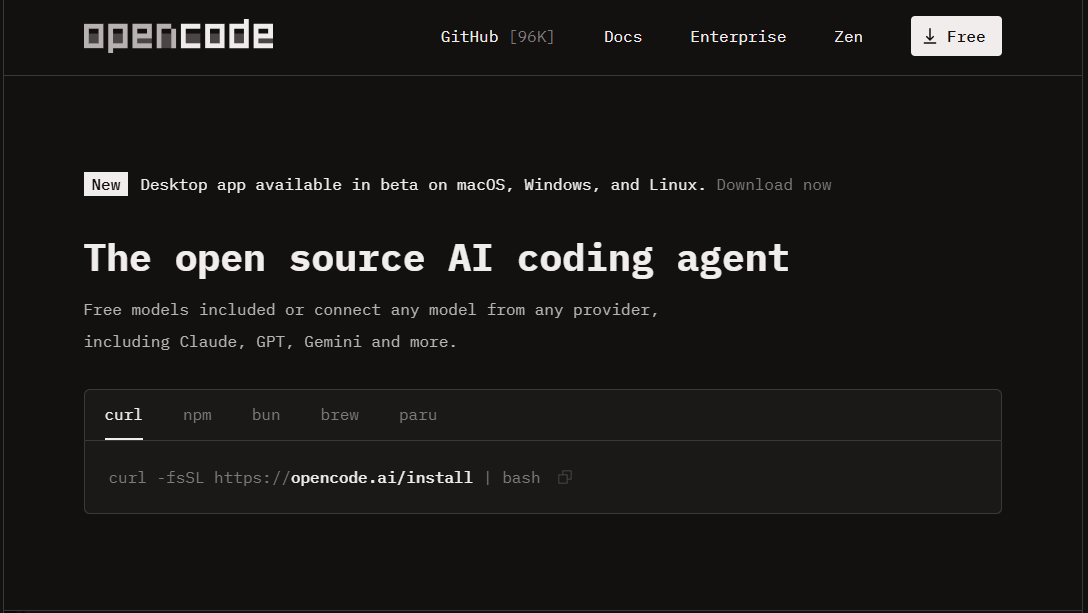Click the headline The open source AI coding agent

(436, 258)
